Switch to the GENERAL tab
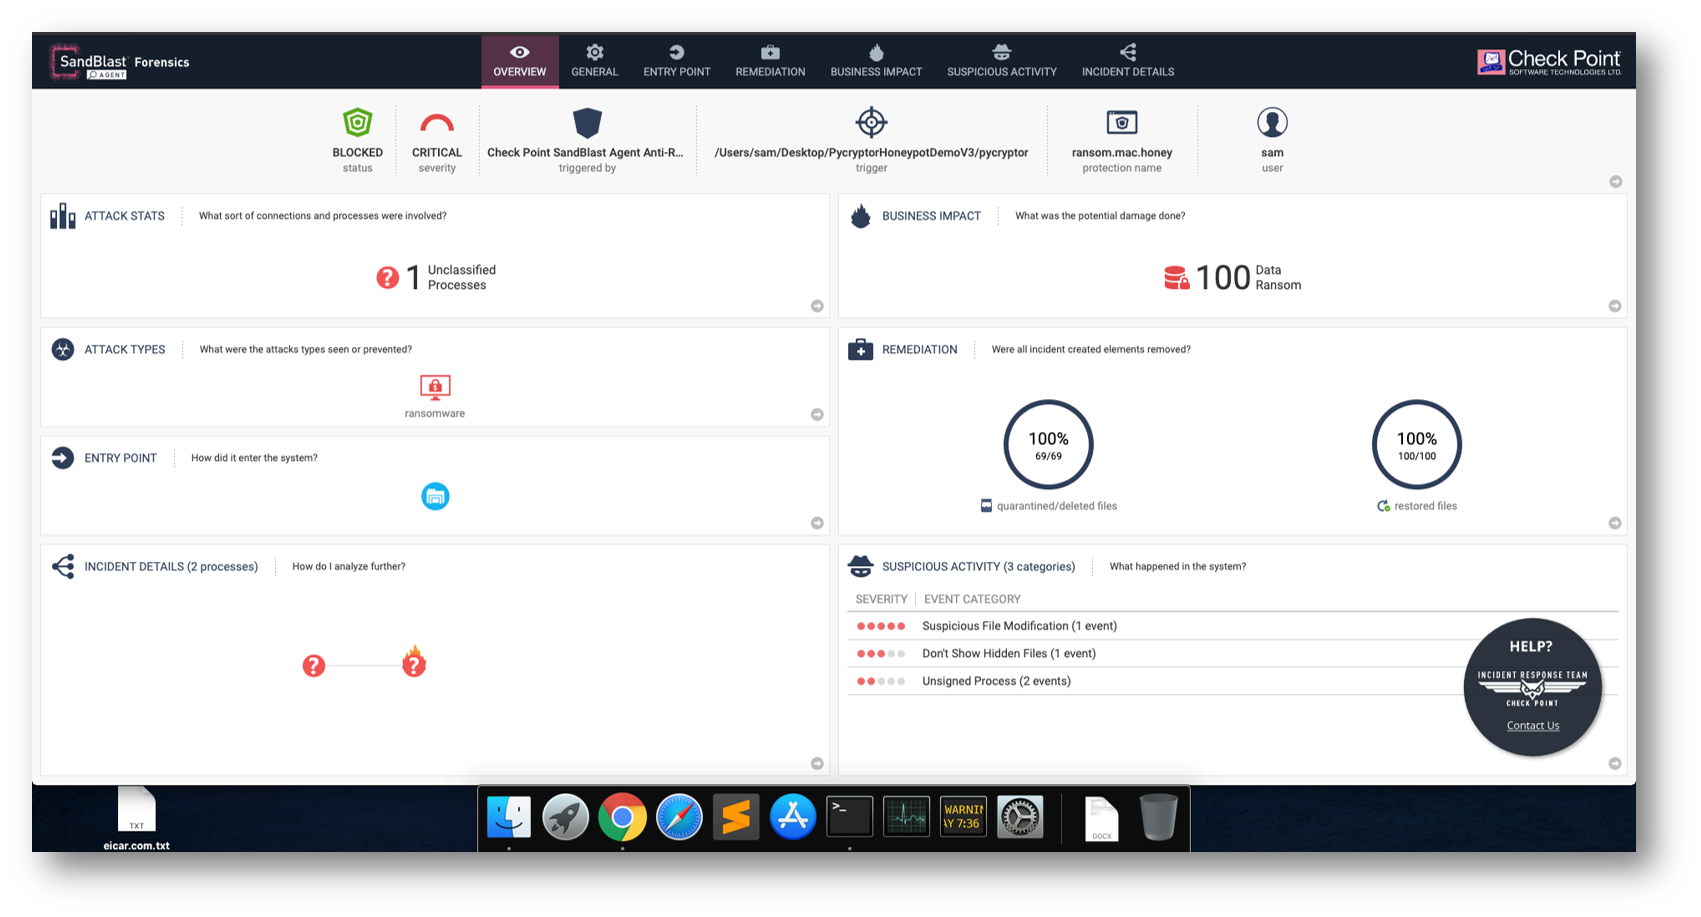The width and height of the screenshot is (1701, 917). [595, 60]
